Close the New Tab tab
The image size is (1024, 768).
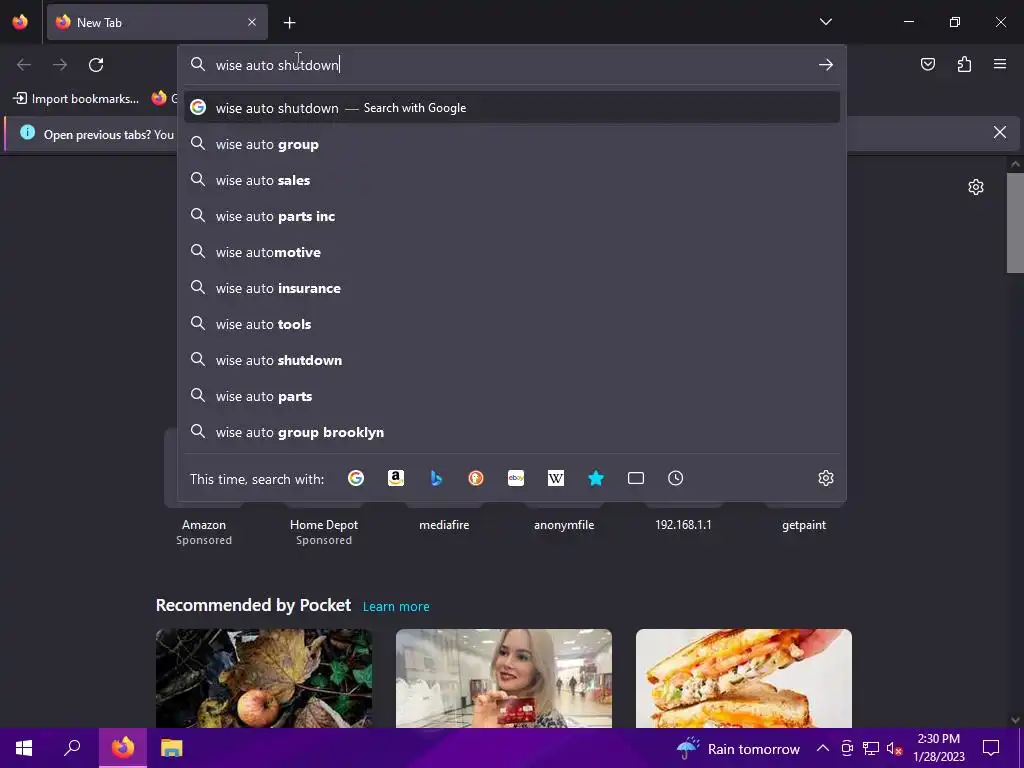(251, 22)
